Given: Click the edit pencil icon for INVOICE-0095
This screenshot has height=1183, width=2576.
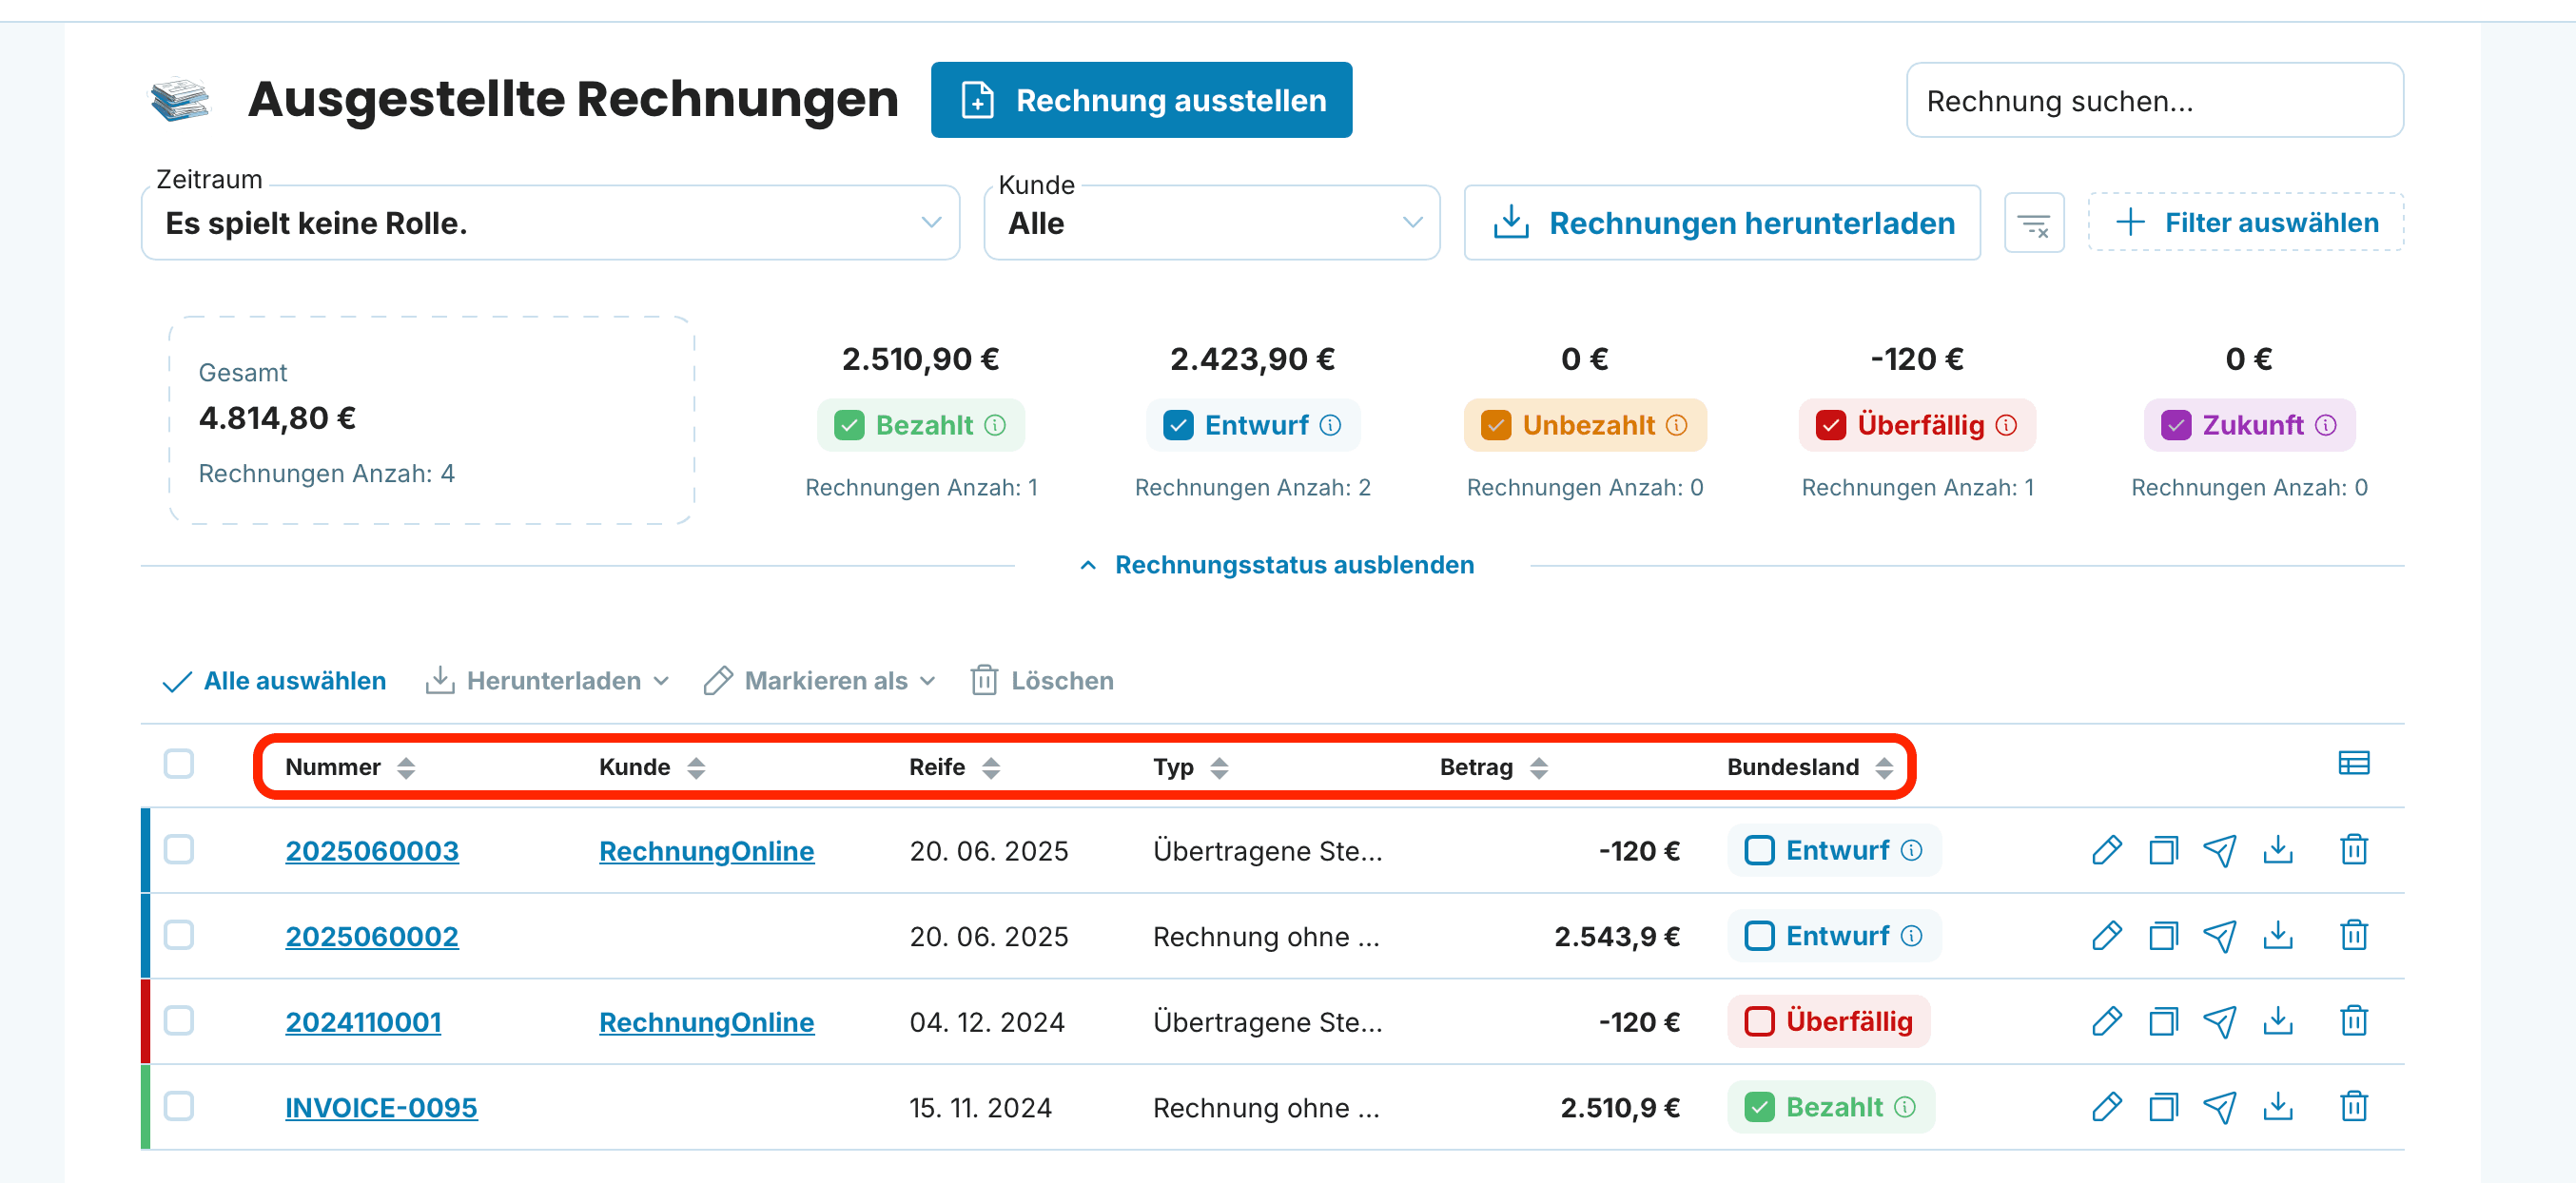Looking at the screenshot, I should [x=2106, y=1106].
